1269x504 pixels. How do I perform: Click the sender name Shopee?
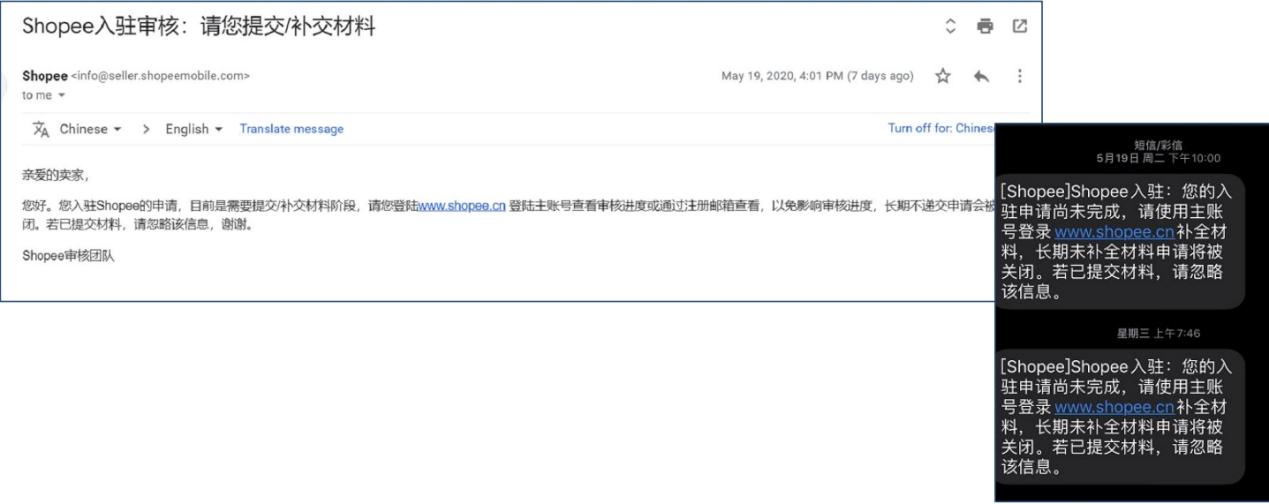pyautogui.click(x=45, y=76)
